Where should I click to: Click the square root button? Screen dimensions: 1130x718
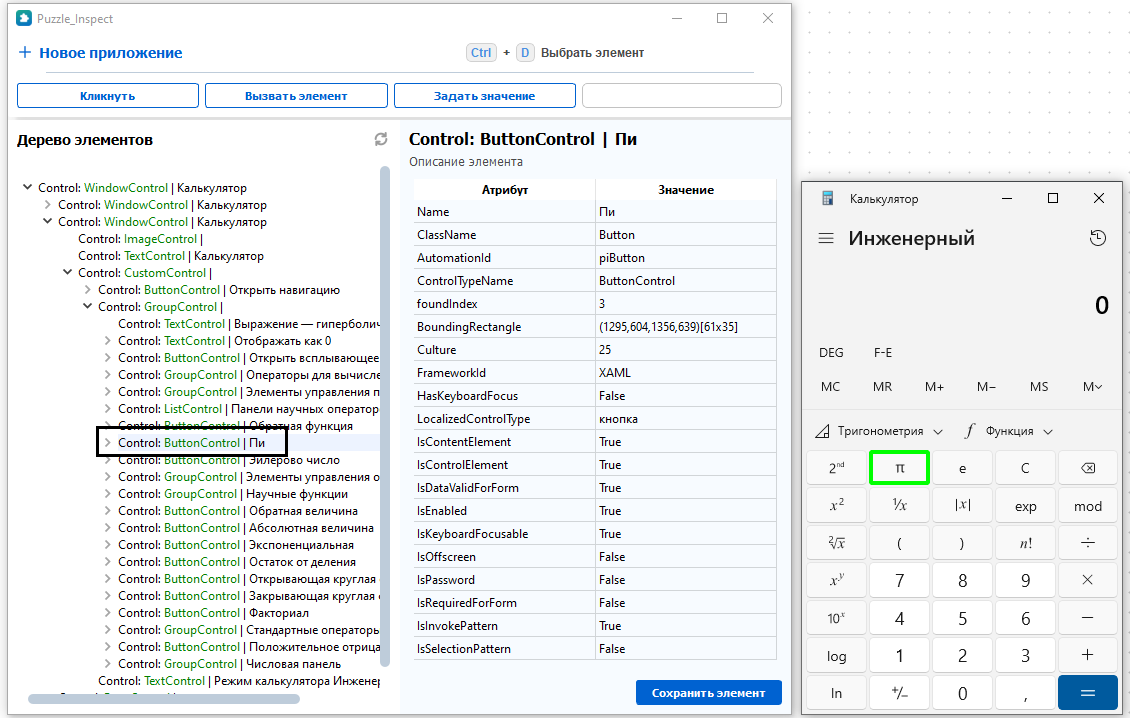(836, 544)
